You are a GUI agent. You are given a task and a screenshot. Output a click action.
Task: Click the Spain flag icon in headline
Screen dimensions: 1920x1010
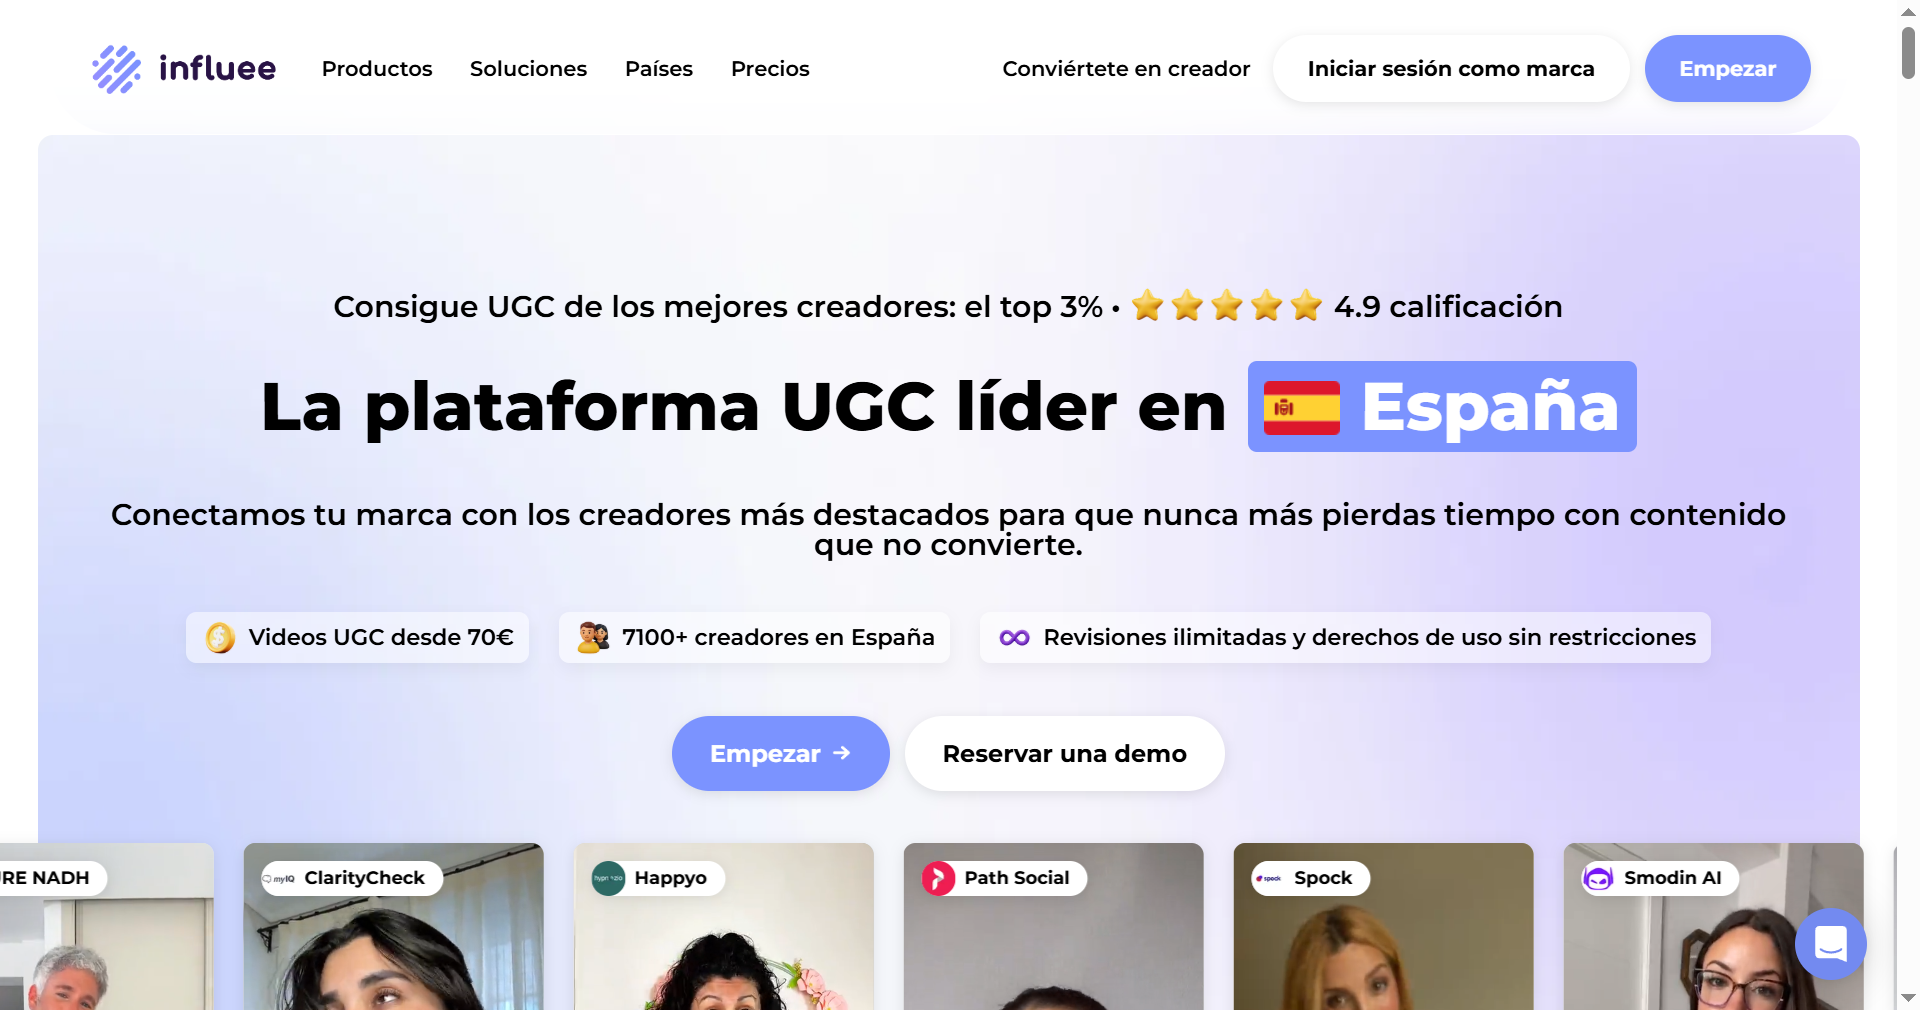(x=1301, y=408)
